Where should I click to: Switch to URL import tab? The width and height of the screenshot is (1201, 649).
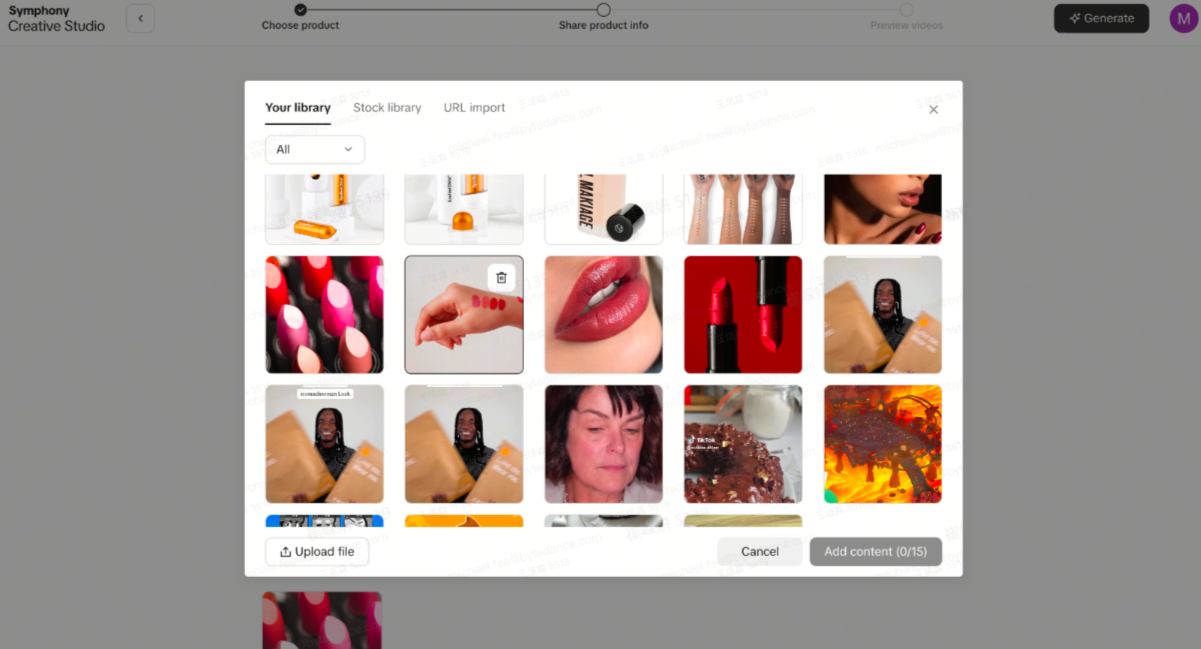tap(474, 108)
